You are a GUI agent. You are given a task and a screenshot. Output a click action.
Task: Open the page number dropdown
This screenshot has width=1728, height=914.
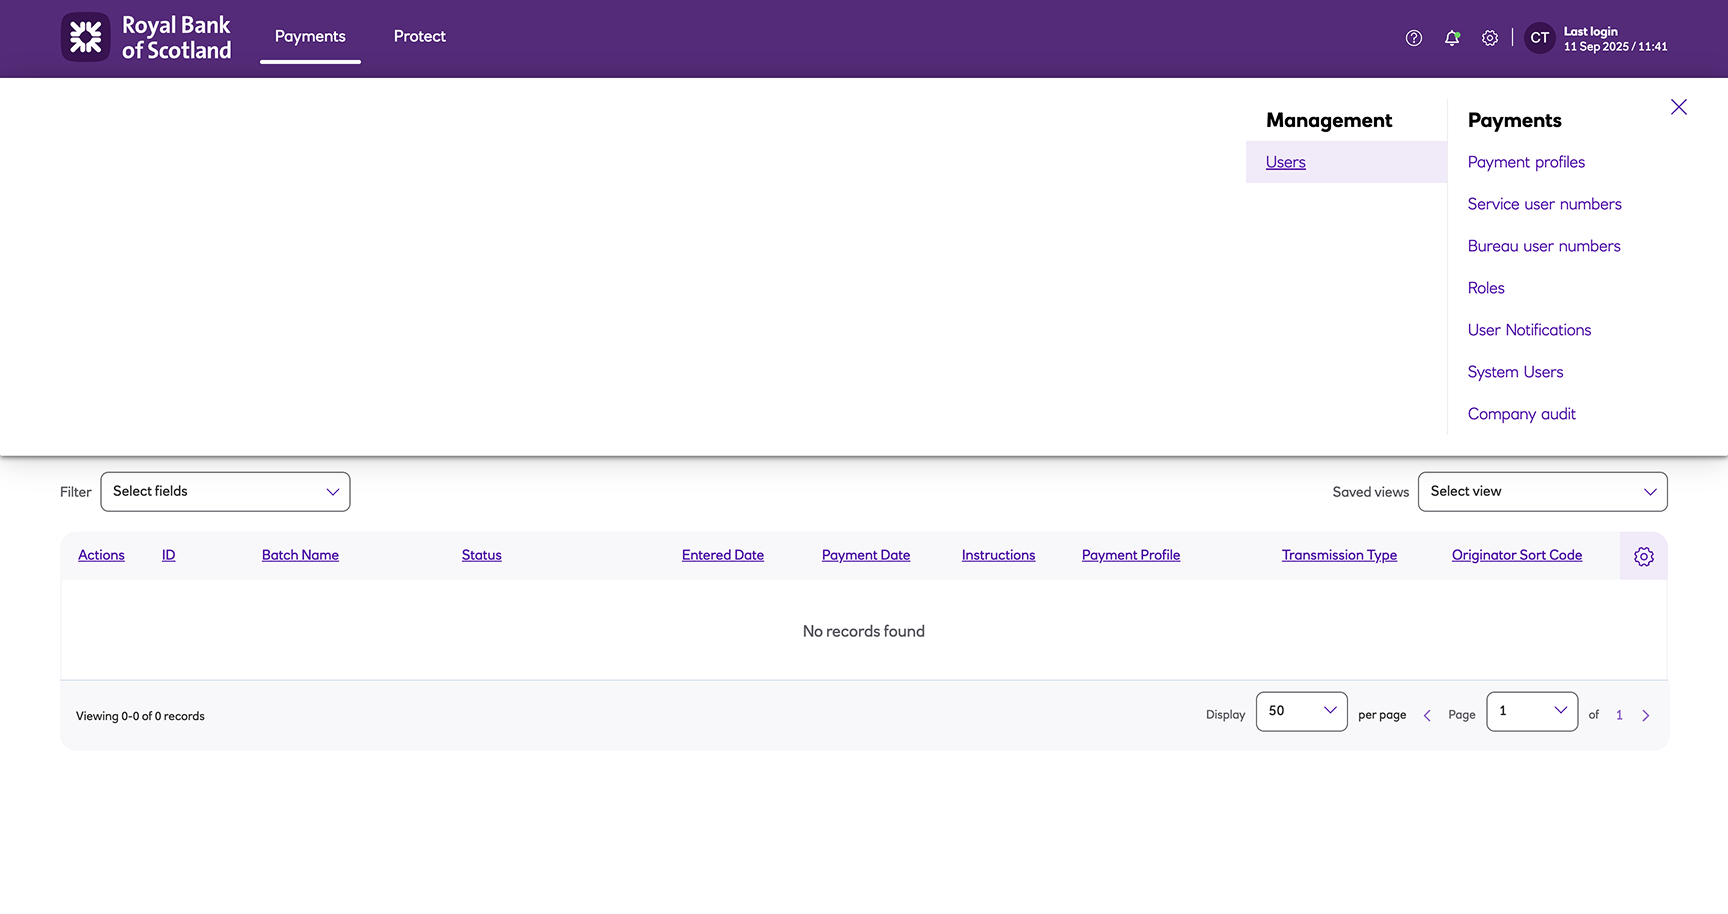(x=1532, y=712)
